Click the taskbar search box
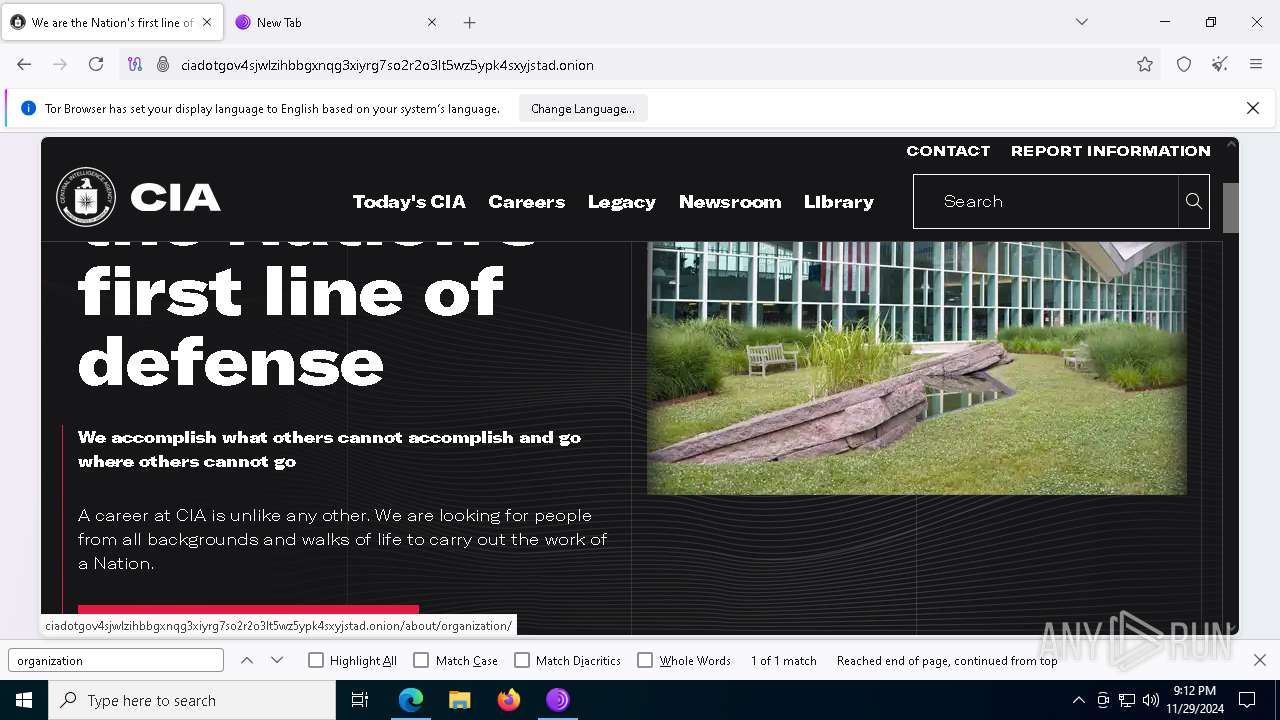The width and height of the screenshot is (1280, 720). click(192, 700)
